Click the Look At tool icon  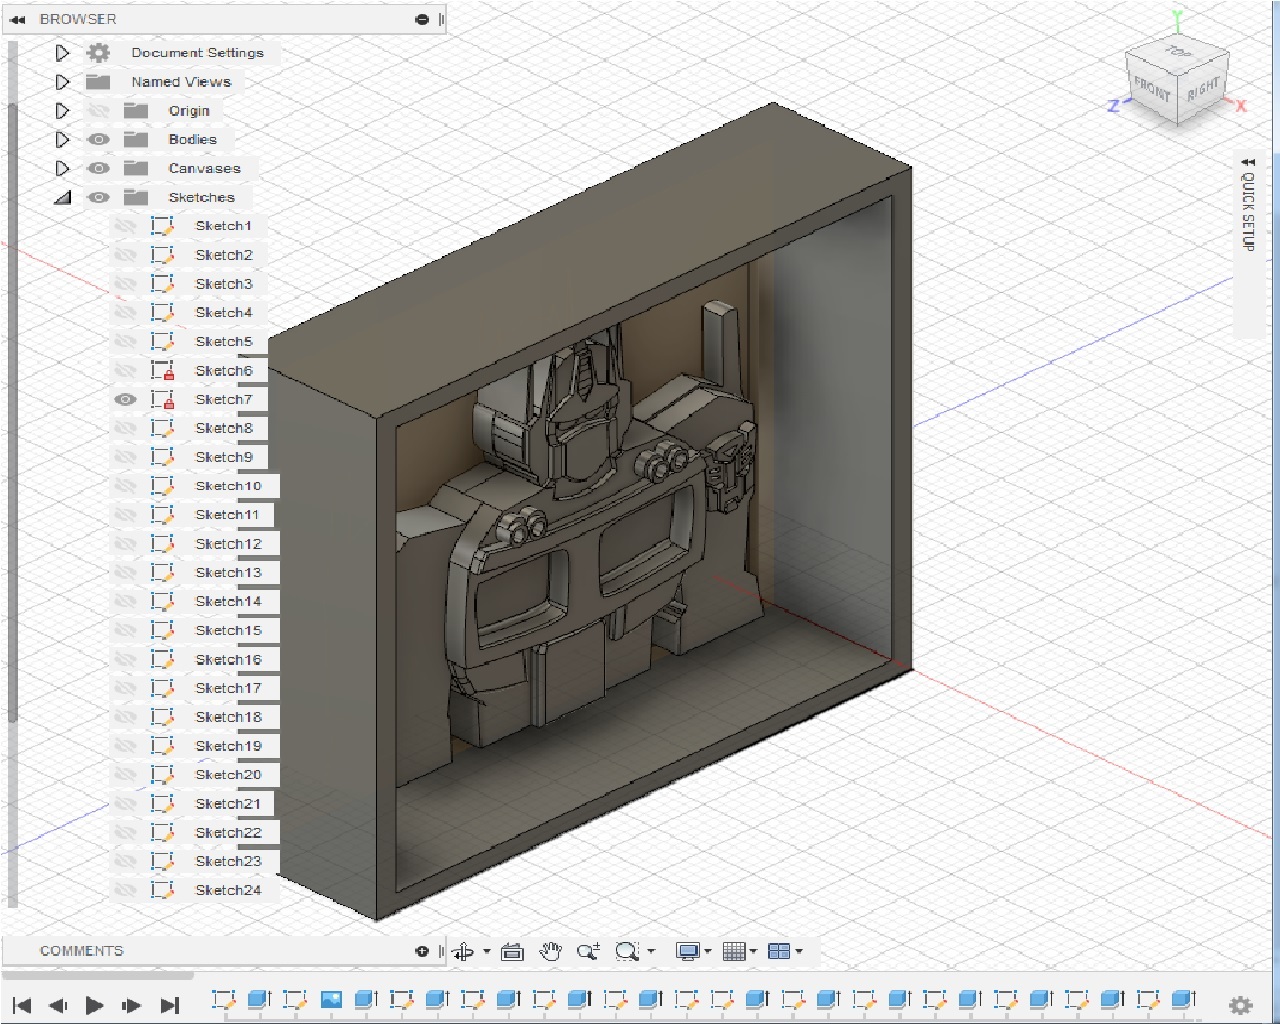(512, 952)
